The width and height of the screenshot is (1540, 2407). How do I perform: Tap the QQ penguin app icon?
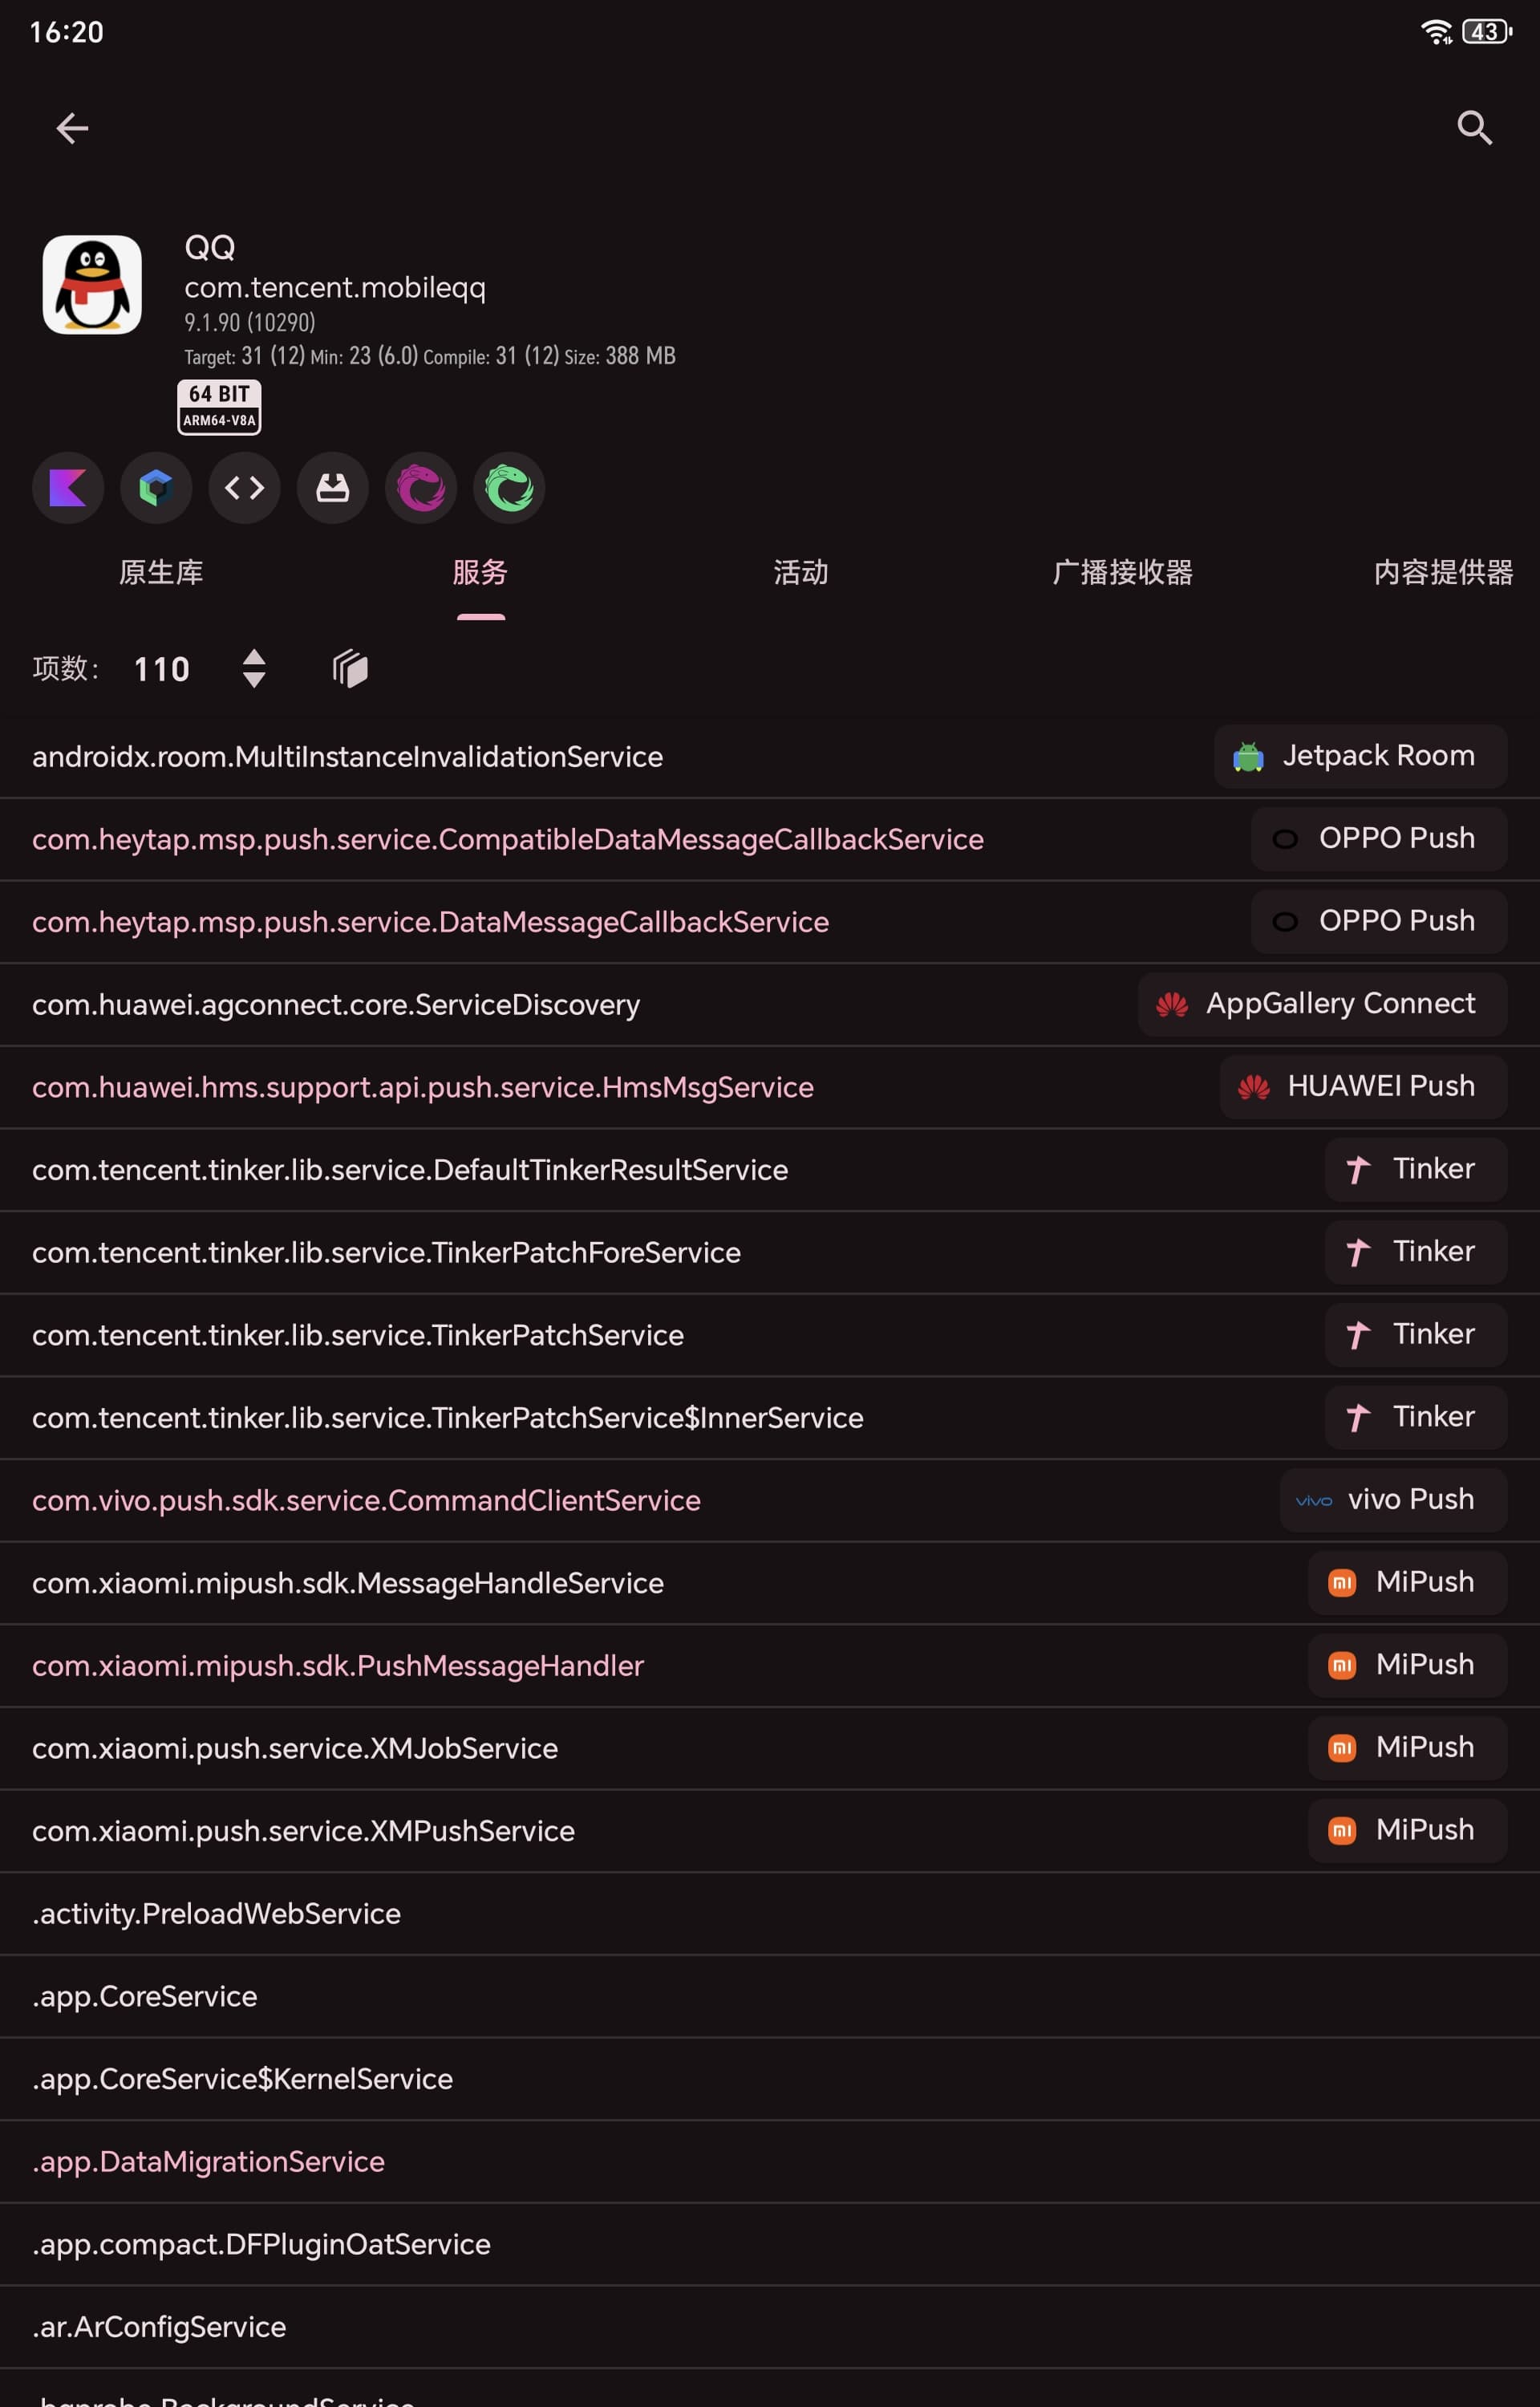92,285
